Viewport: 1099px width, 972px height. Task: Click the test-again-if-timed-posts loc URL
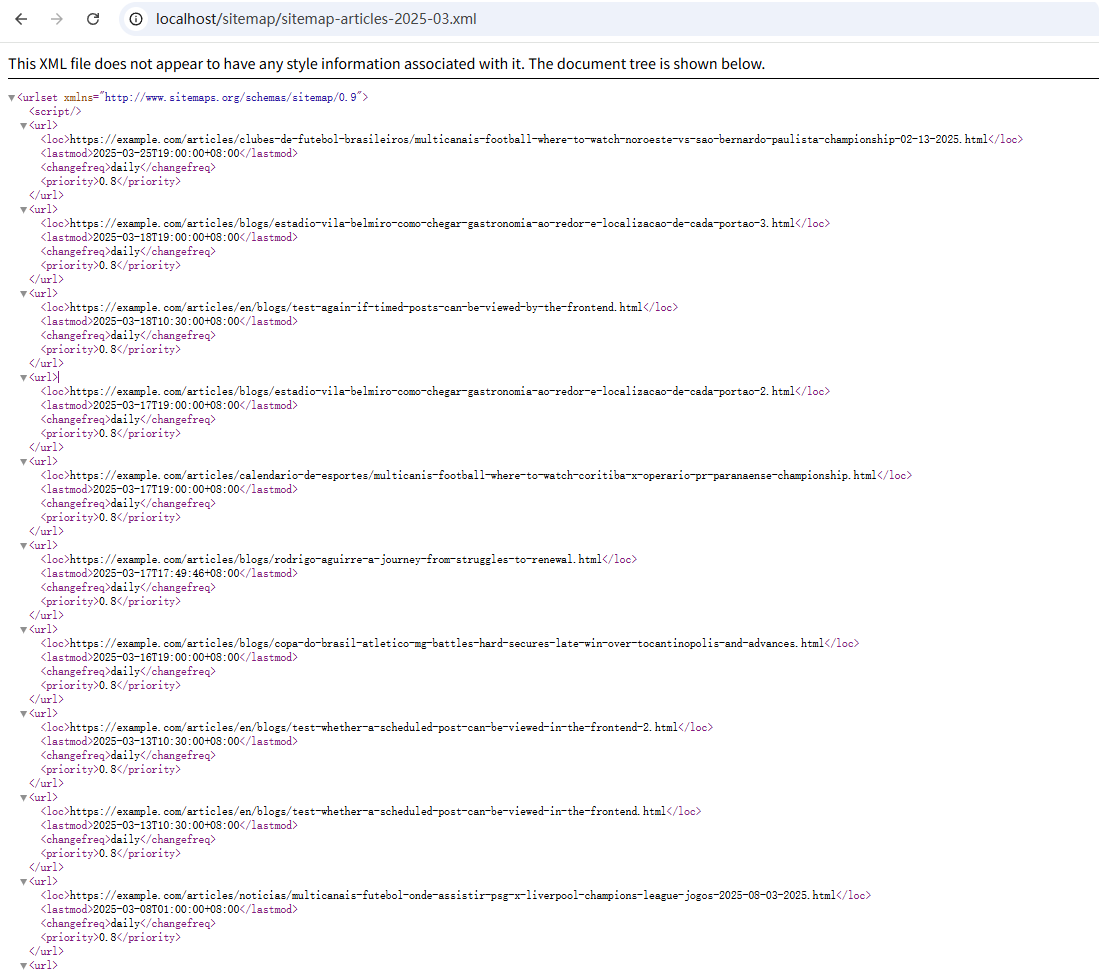[356, 308]
